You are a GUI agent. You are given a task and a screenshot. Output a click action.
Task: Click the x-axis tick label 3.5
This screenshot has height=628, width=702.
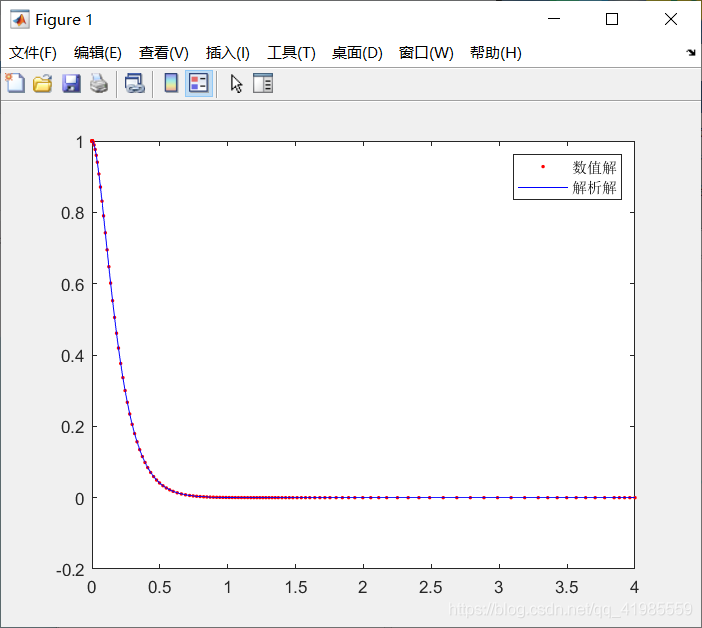567,587
